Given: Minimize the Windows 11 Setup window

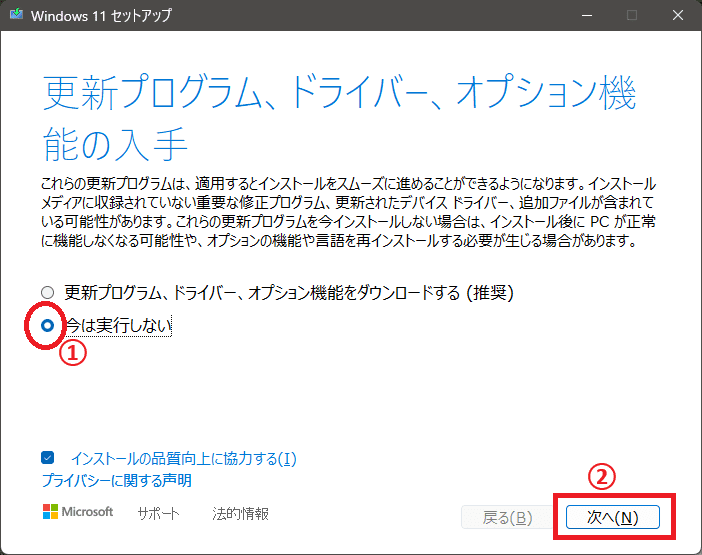Looking at the screenshot, I should tap(586, 16).
